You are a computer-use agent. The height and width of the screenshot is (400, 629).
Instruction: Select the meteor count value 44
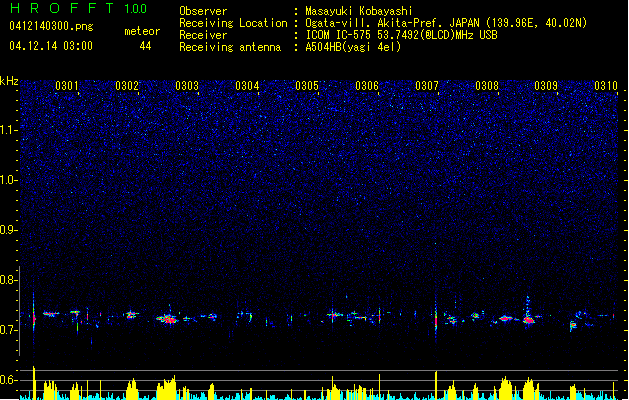145,46
